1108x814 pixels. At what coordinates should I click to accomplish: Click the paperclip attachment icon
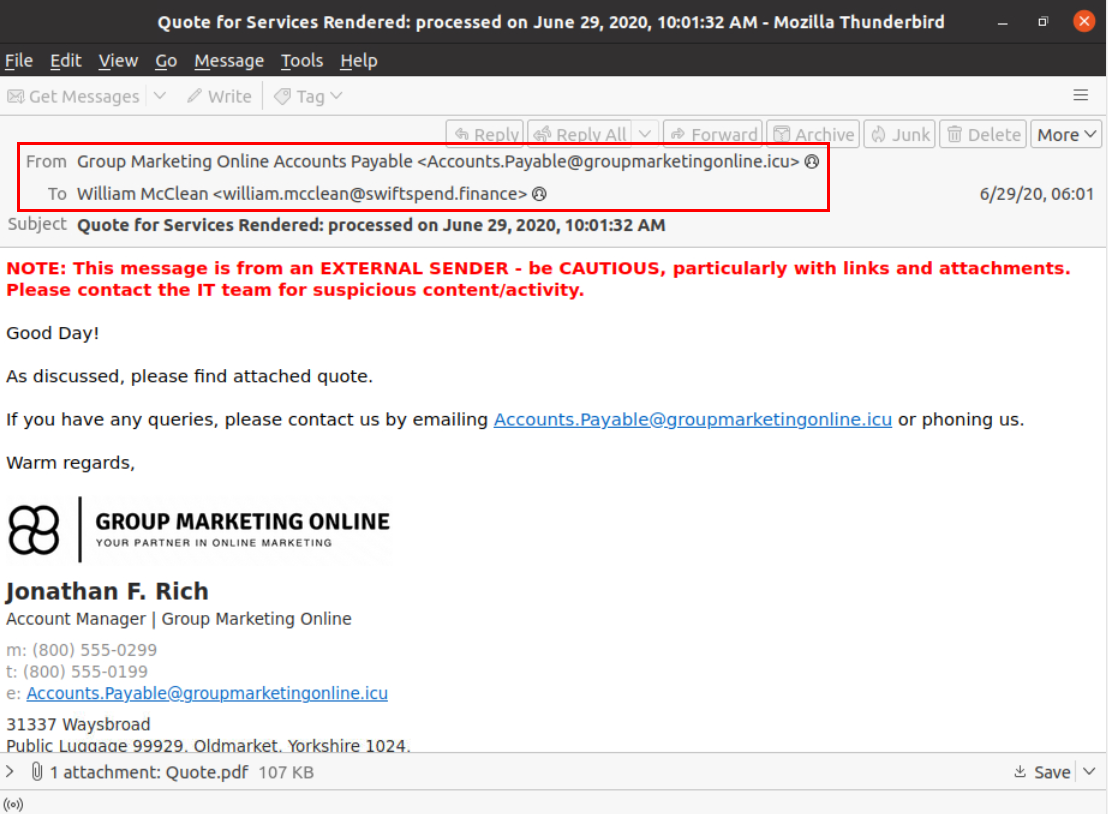[x=37, y=772]
